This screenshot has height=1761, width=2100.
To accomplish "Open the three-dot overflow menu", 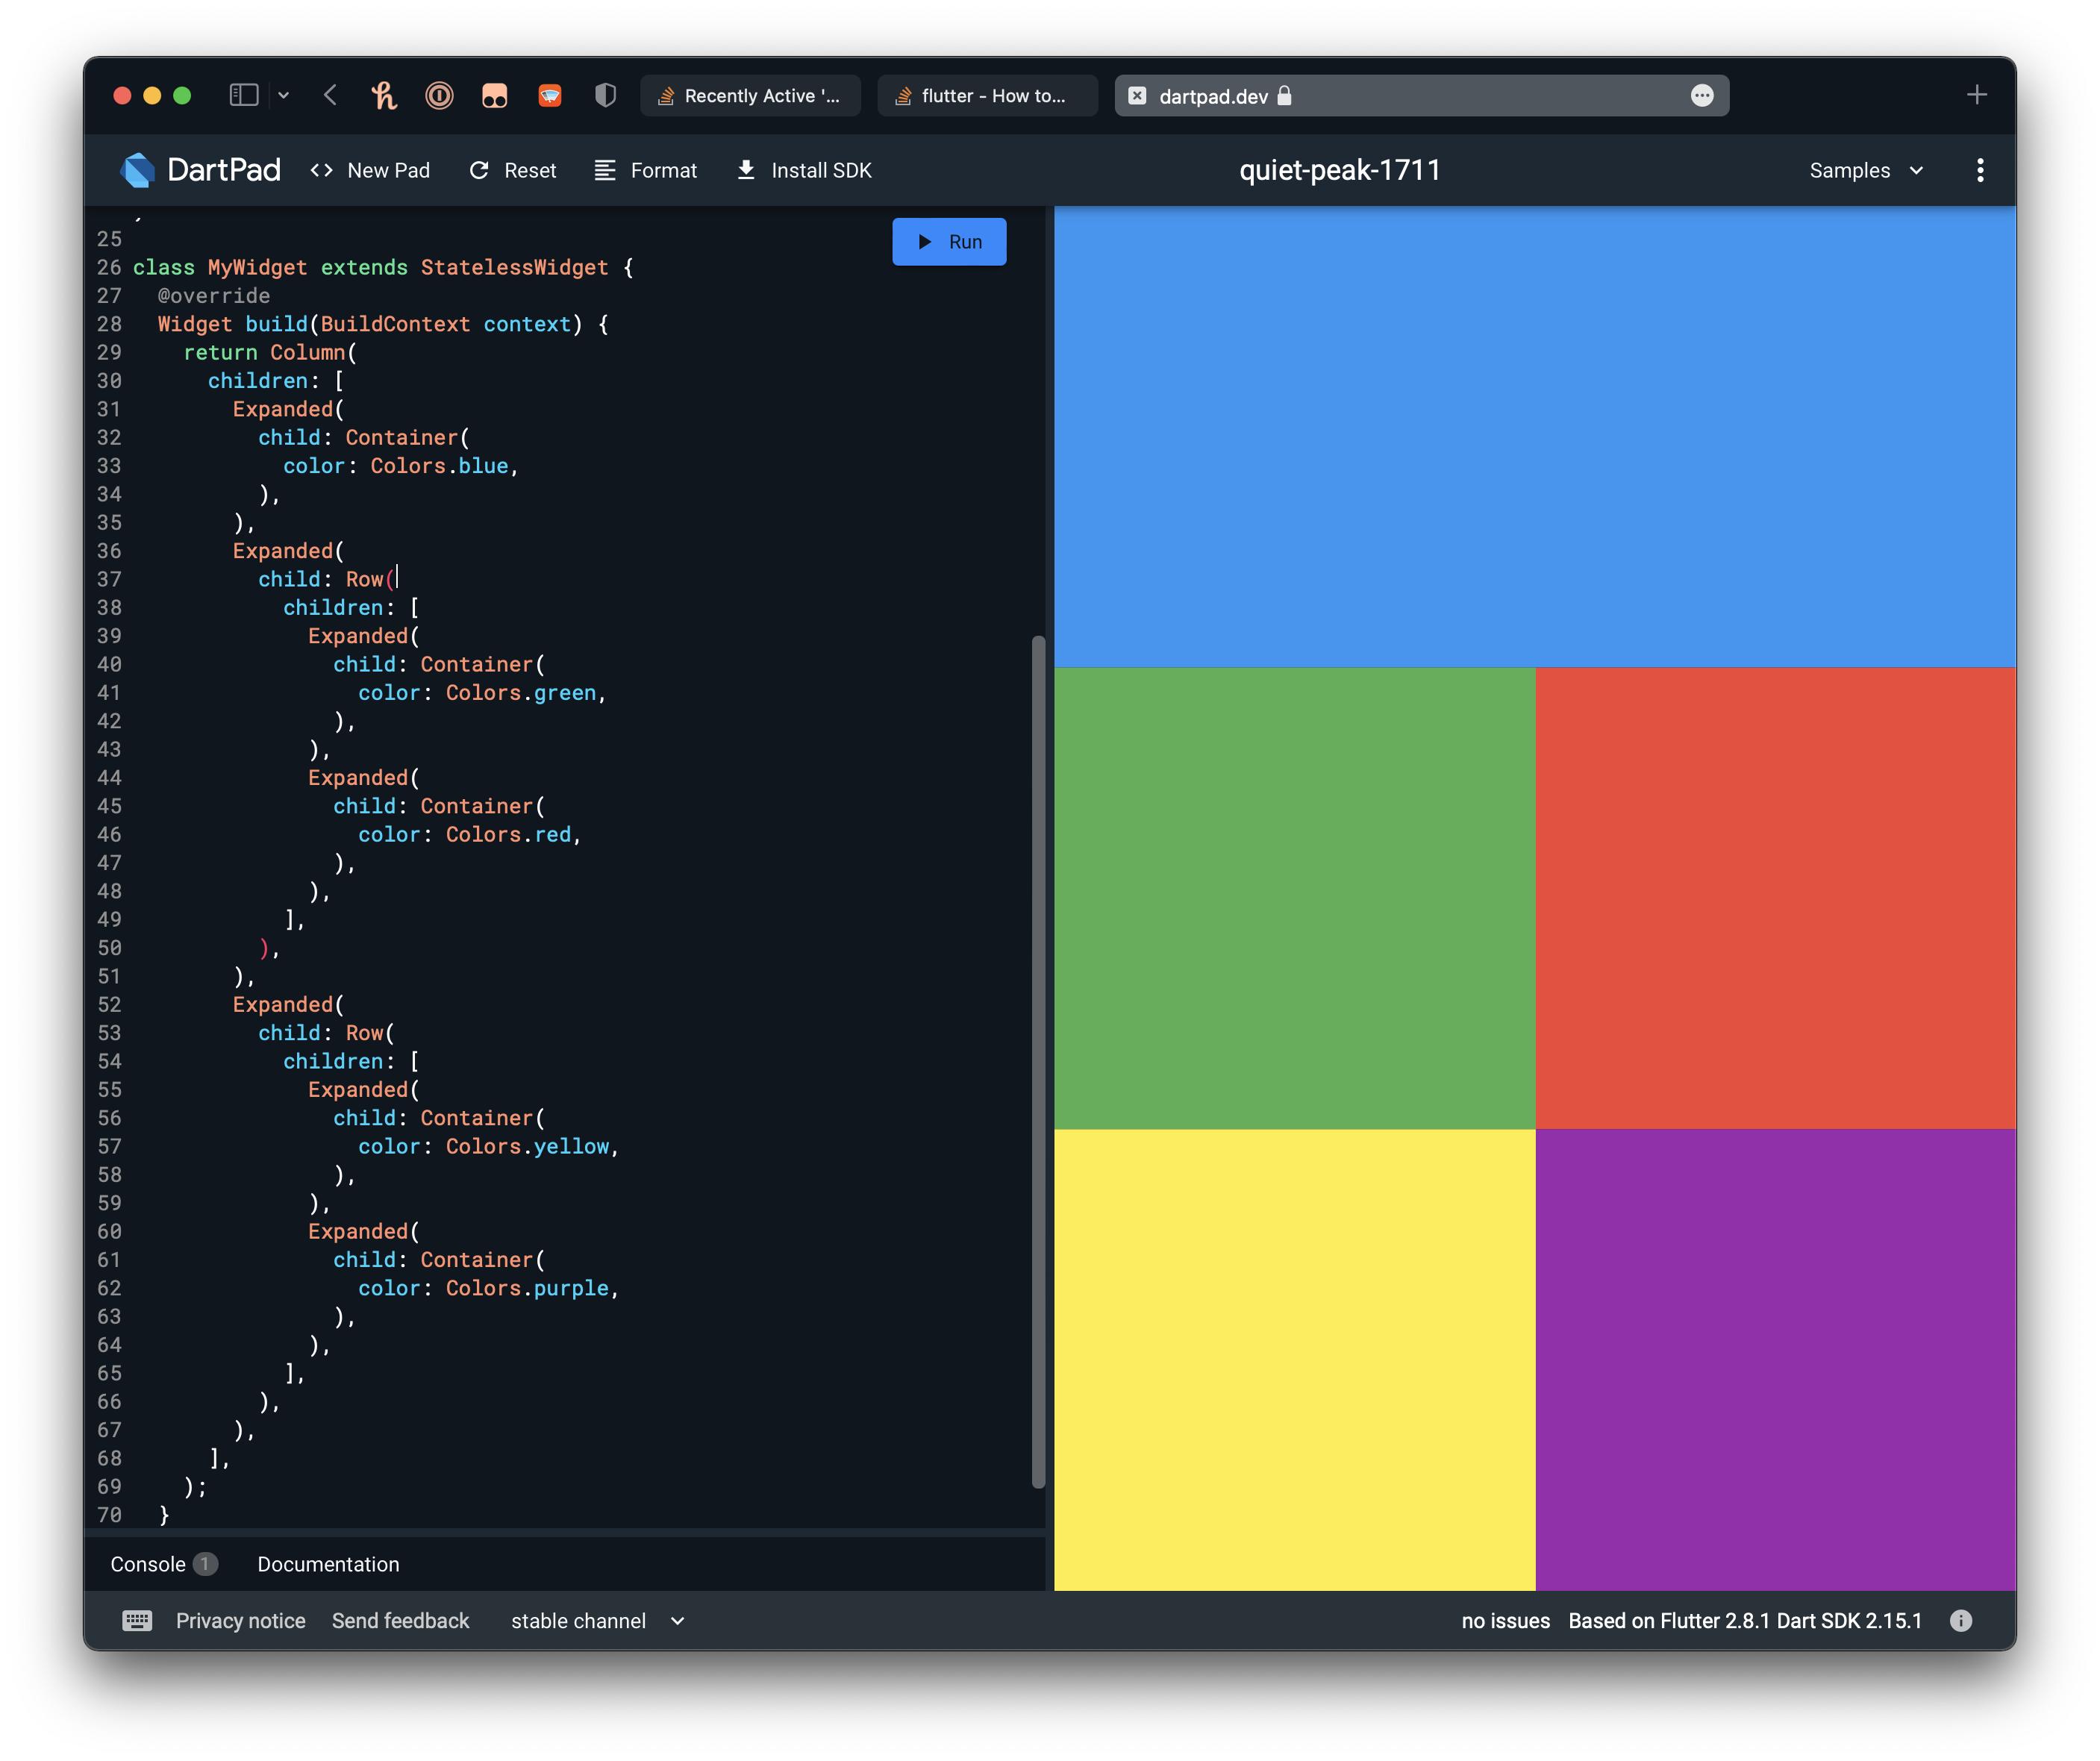I will [1980, 170].
